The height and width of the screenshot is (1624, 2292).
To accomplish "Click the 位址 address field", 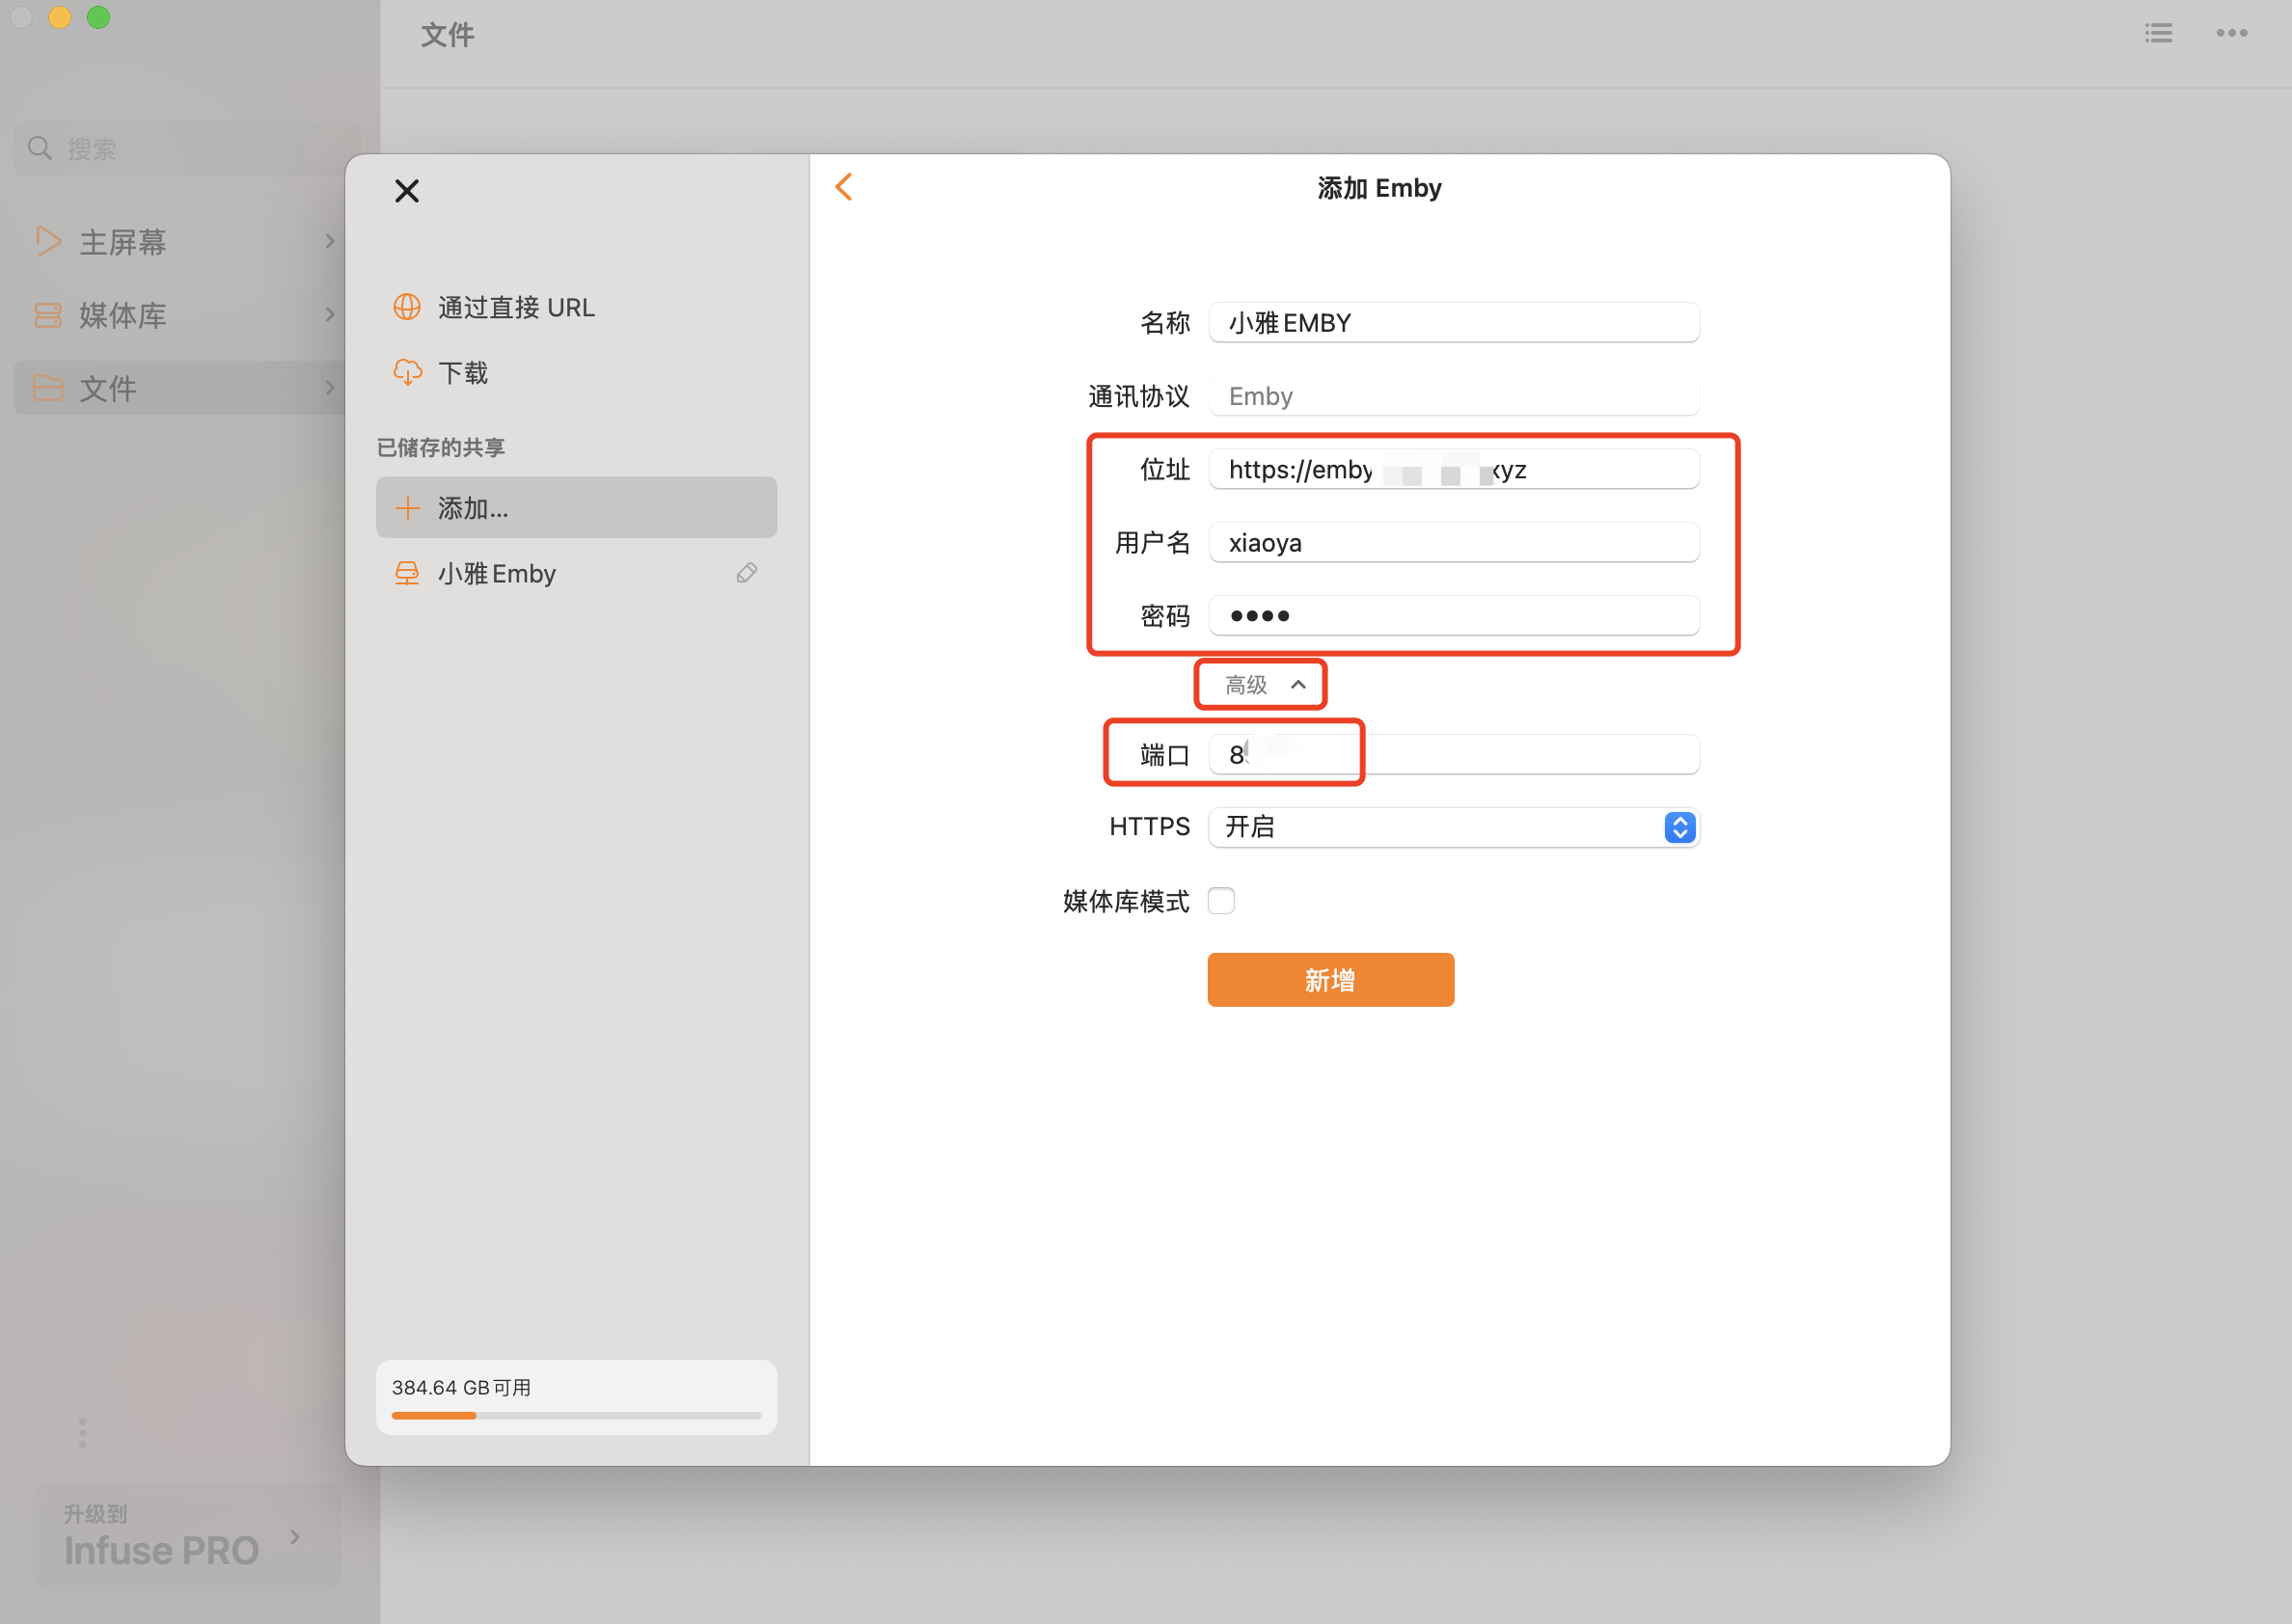I will tap(1454, 469).
